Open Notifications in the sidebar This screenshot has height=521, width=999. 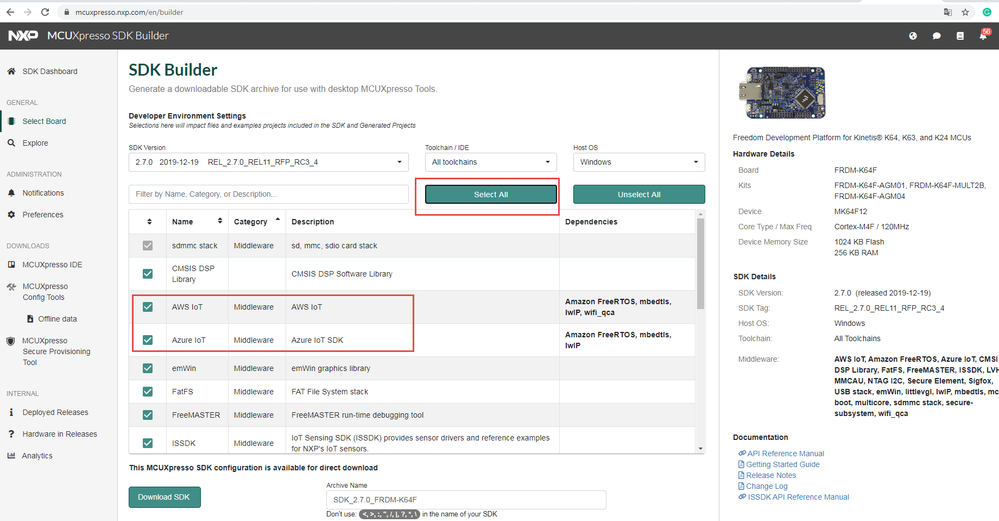tap(43, 193)
